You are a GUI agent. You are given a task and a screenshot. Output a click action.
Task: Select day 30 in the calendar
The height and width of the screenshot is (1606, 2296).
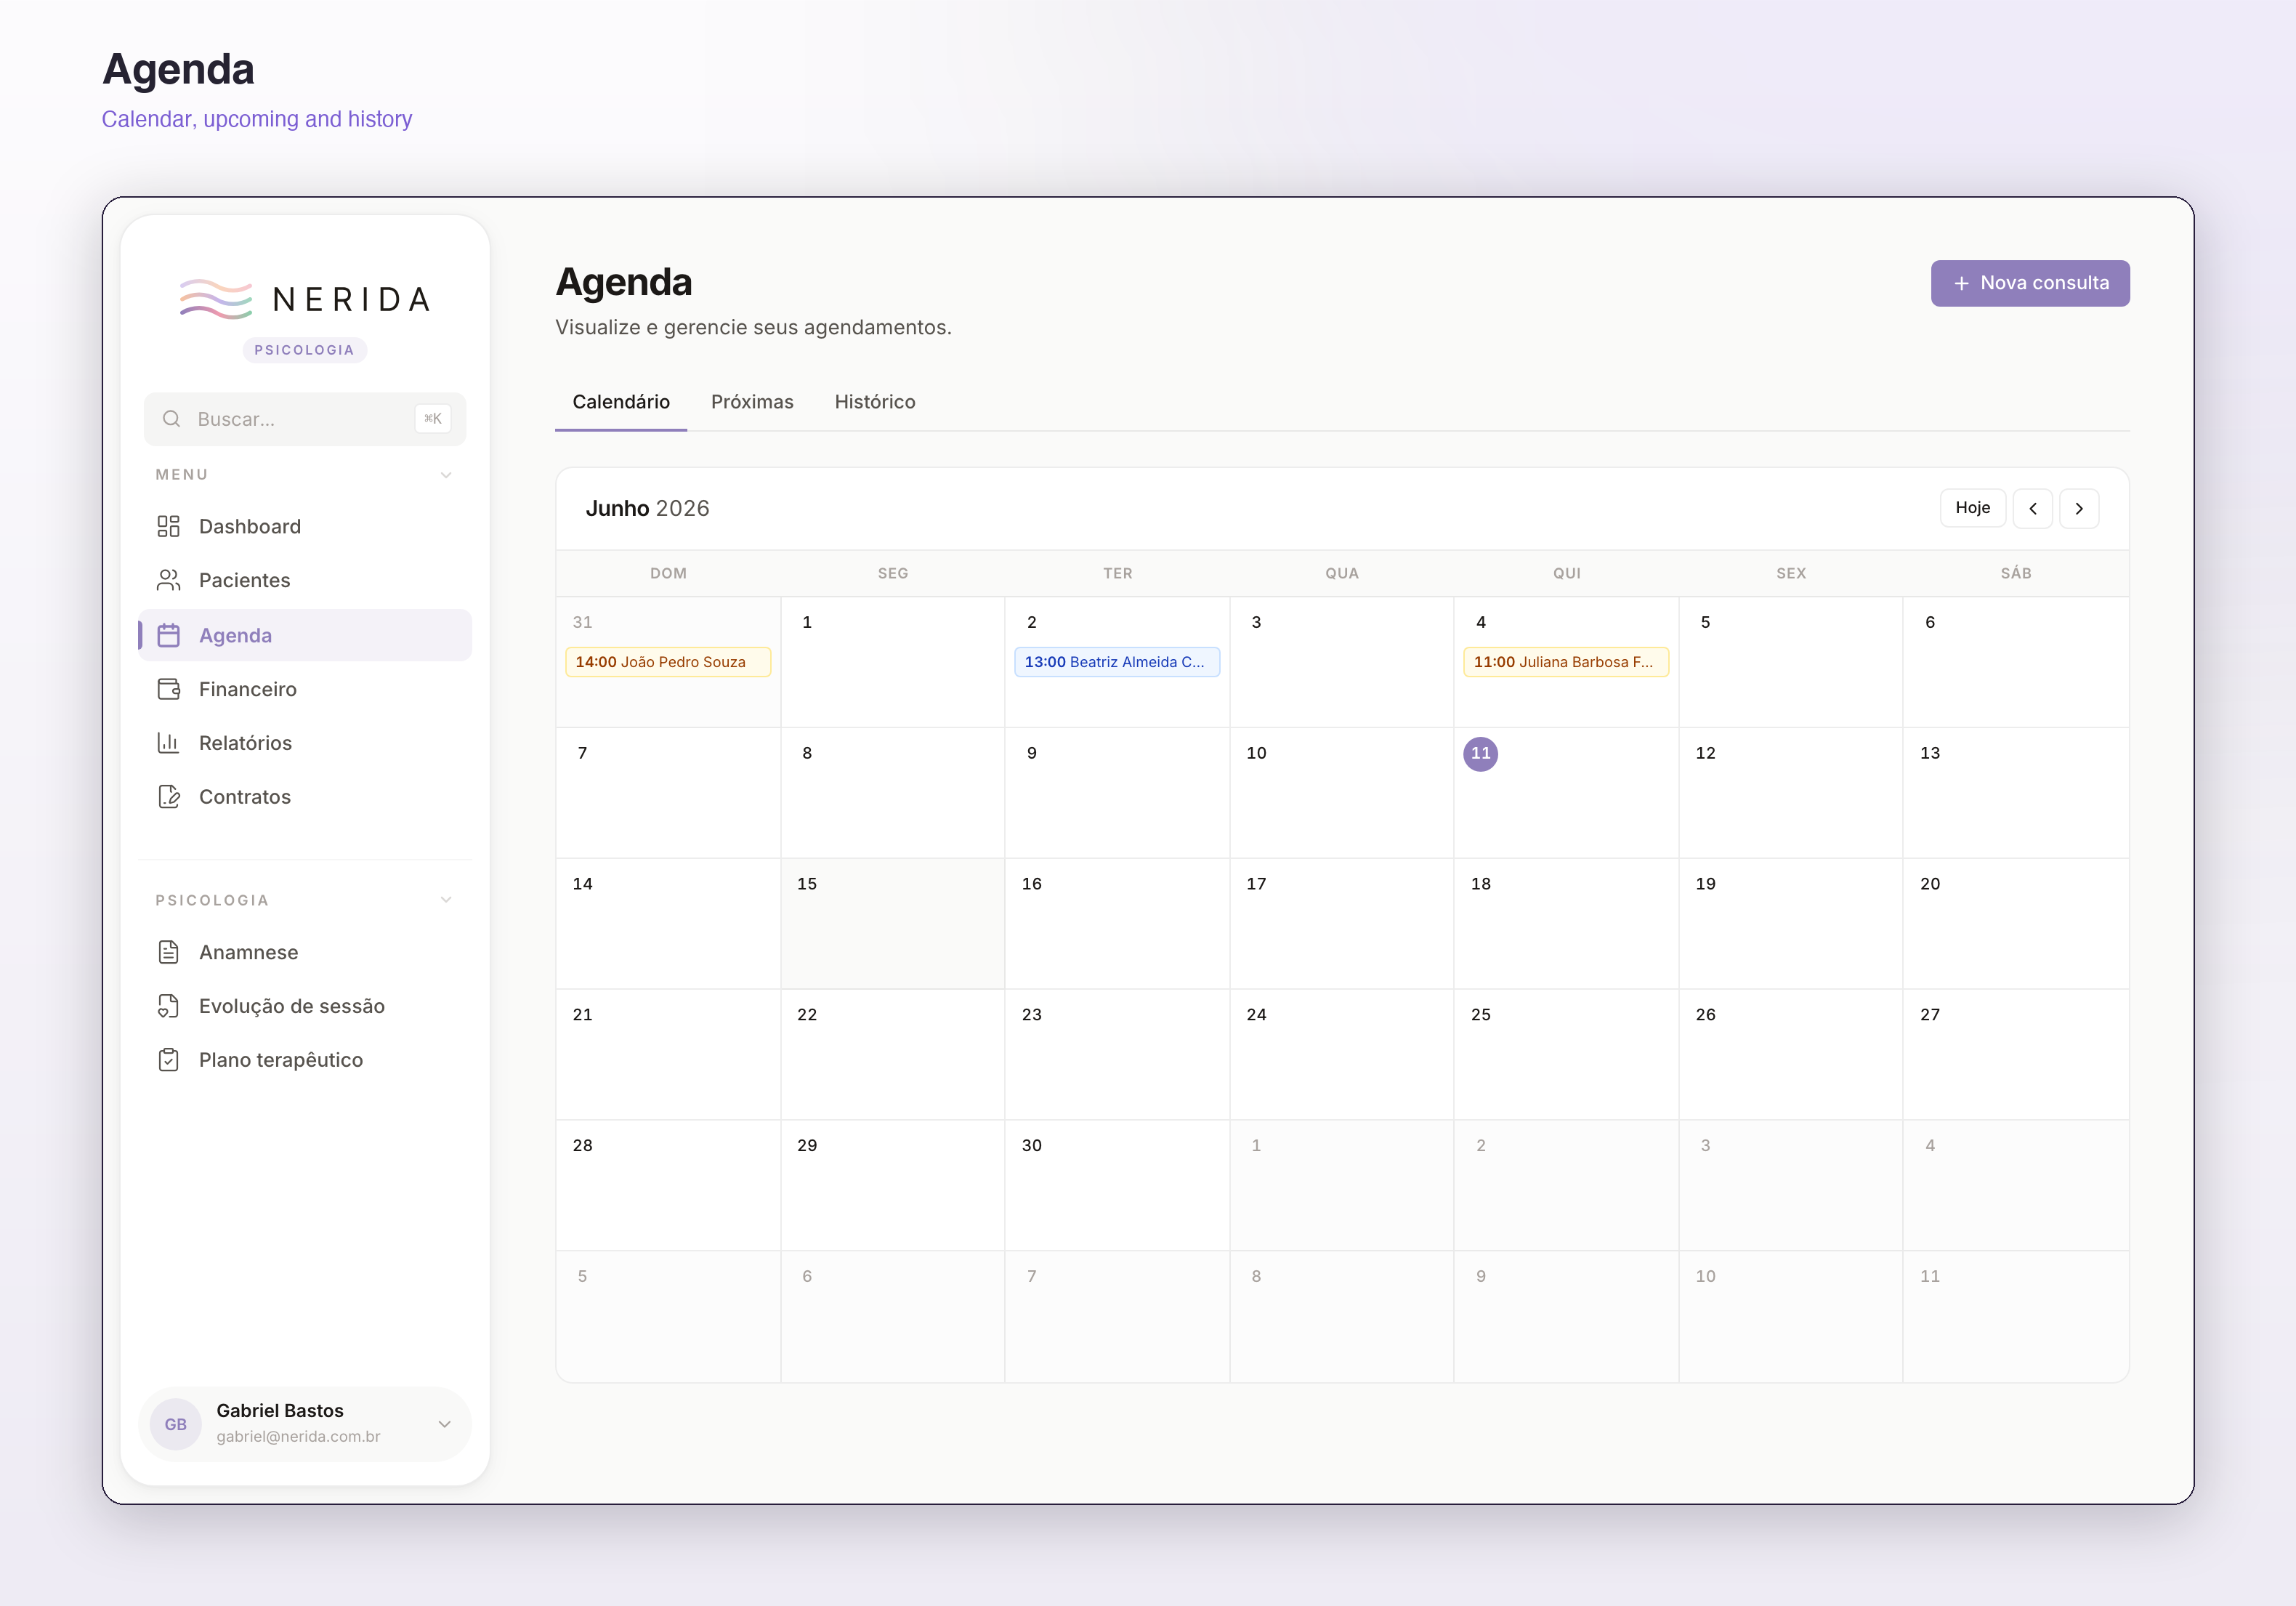coord(1117,1185)
